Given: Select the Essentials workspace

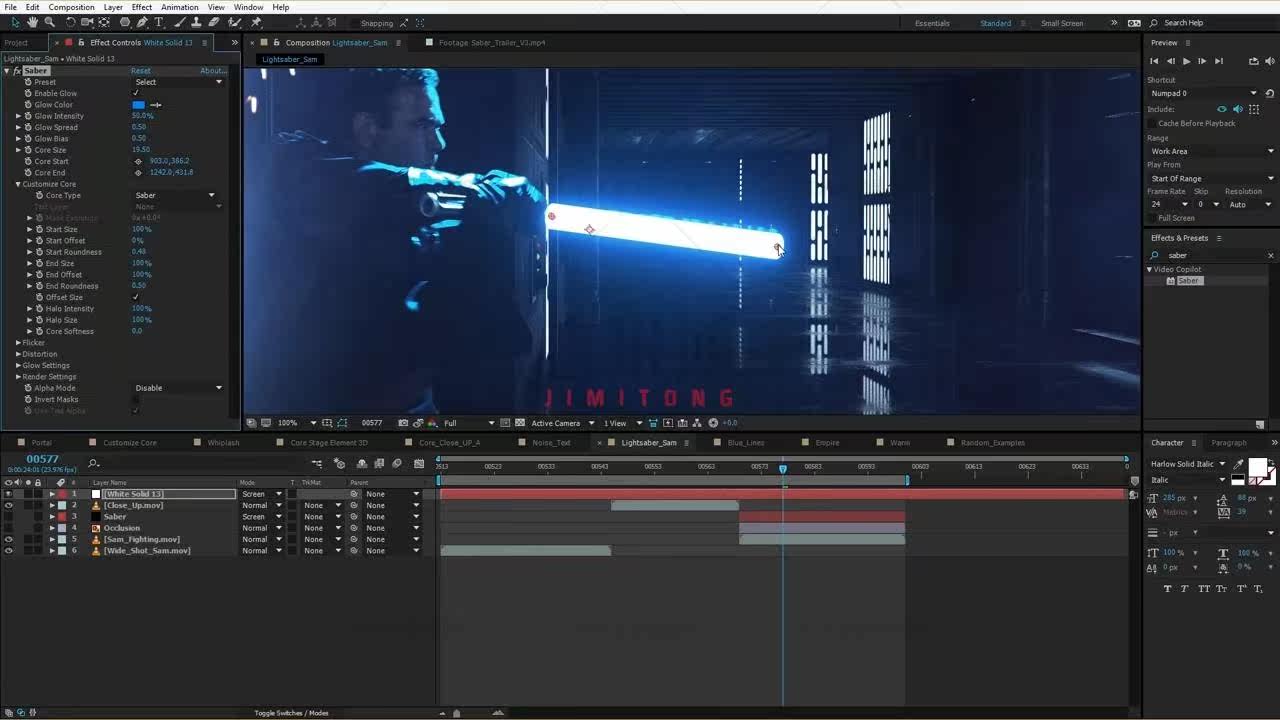Looking at the screenshot, I should [x=932, y=23].
